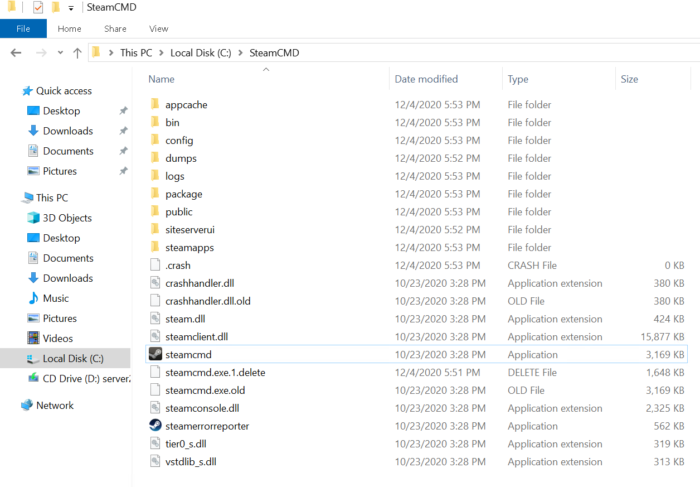The width and height of the screenshot is (700, 487).
Task: Select the dumps folder icon
Action: pos(155,158)
